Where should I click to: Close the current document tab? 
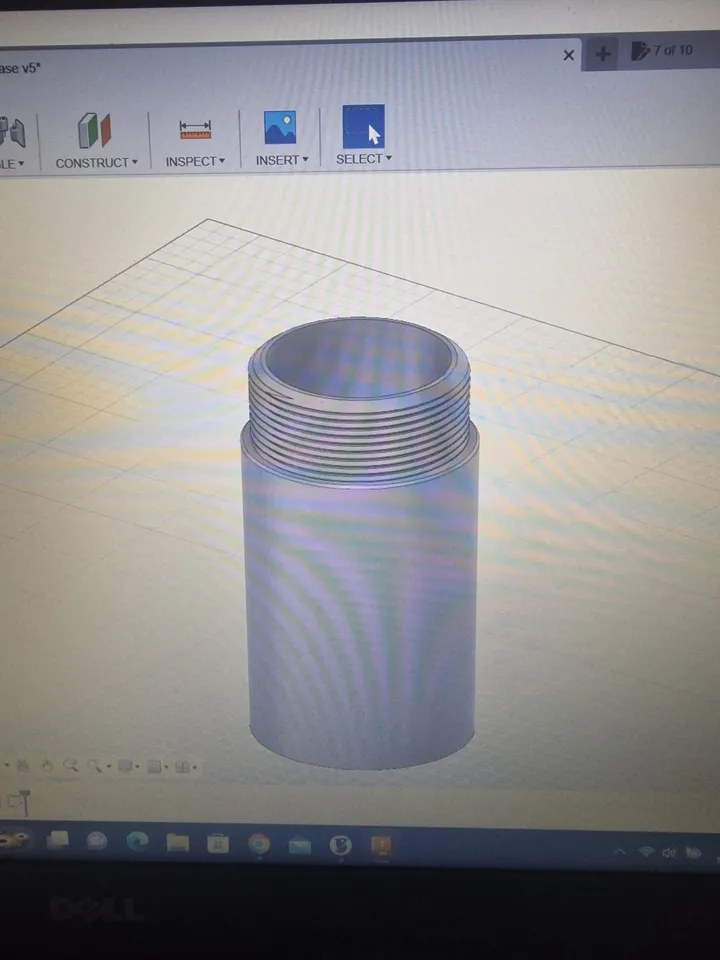569,55
